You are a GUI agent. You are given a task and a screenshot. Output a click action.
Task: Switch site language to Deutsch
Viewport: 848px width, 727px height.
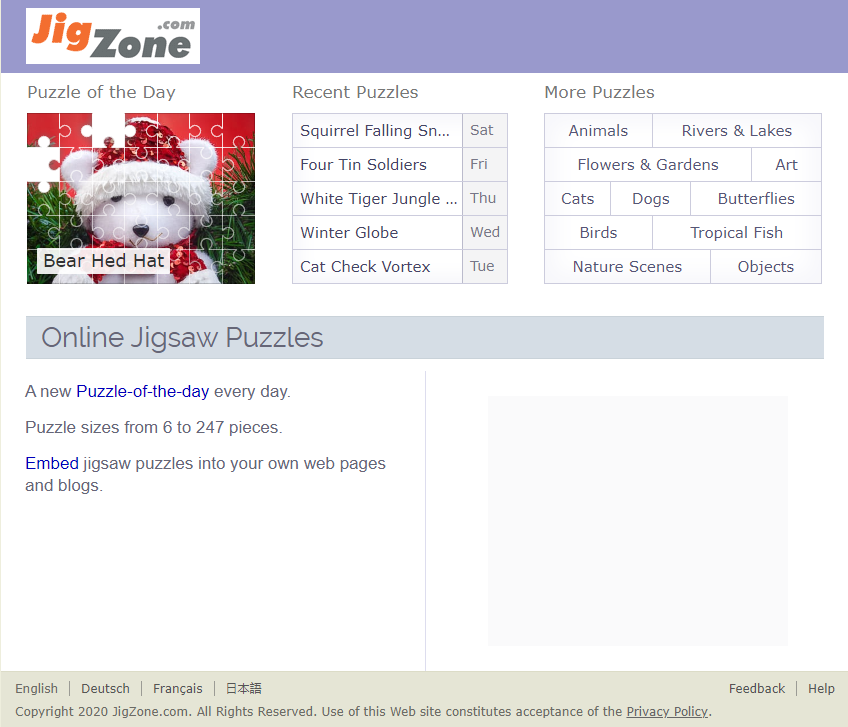(105, 688)
